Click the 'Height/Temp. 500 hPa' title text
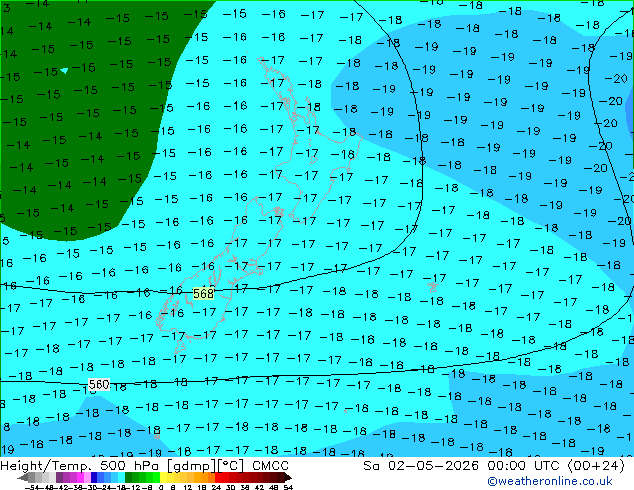The image size is (634, 490). 81,466
